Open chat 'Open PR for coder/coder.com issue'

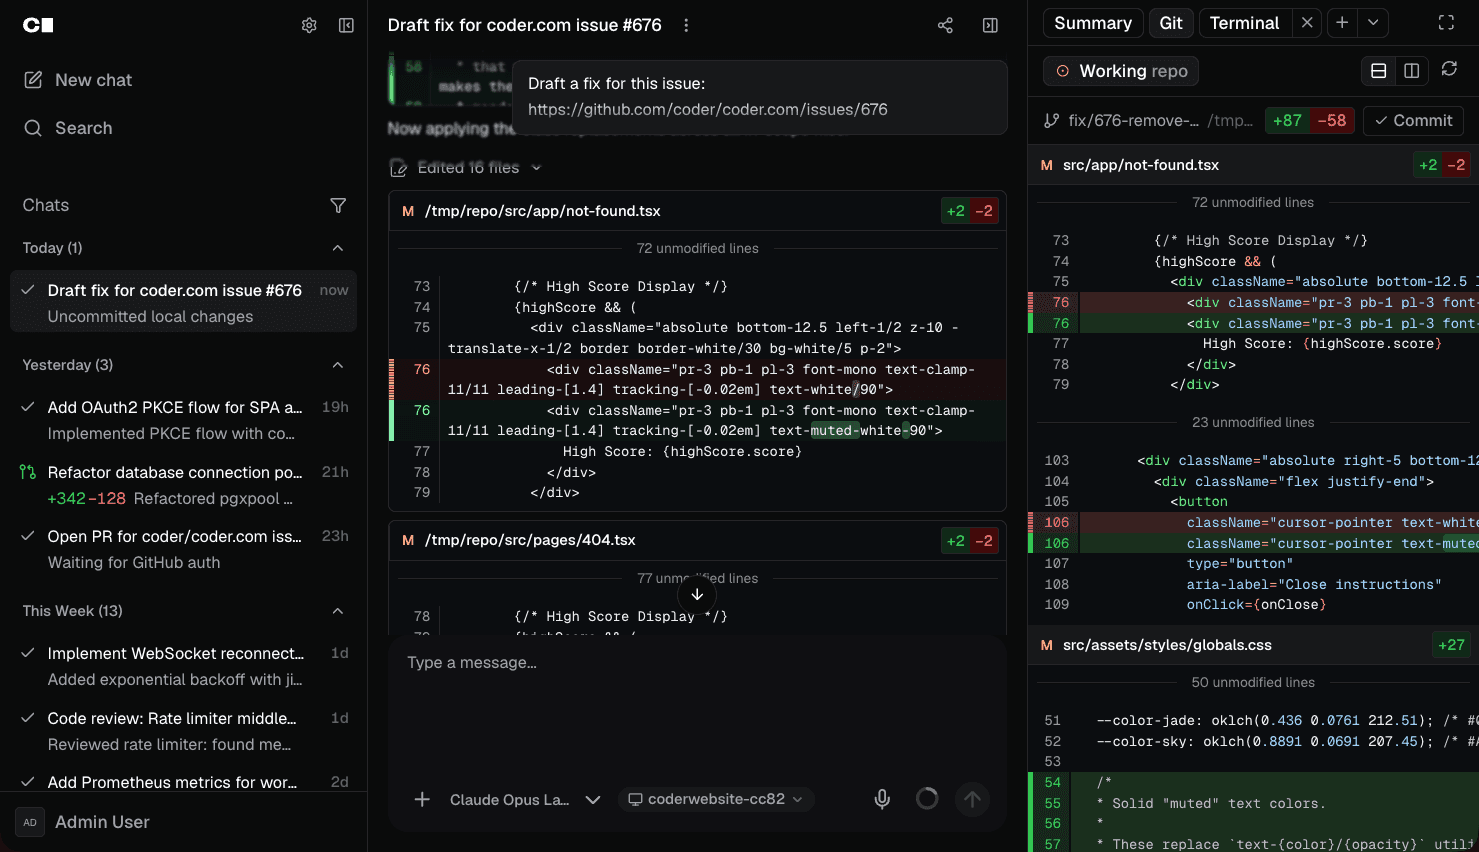pyautogui.click(x=183, y=549)
